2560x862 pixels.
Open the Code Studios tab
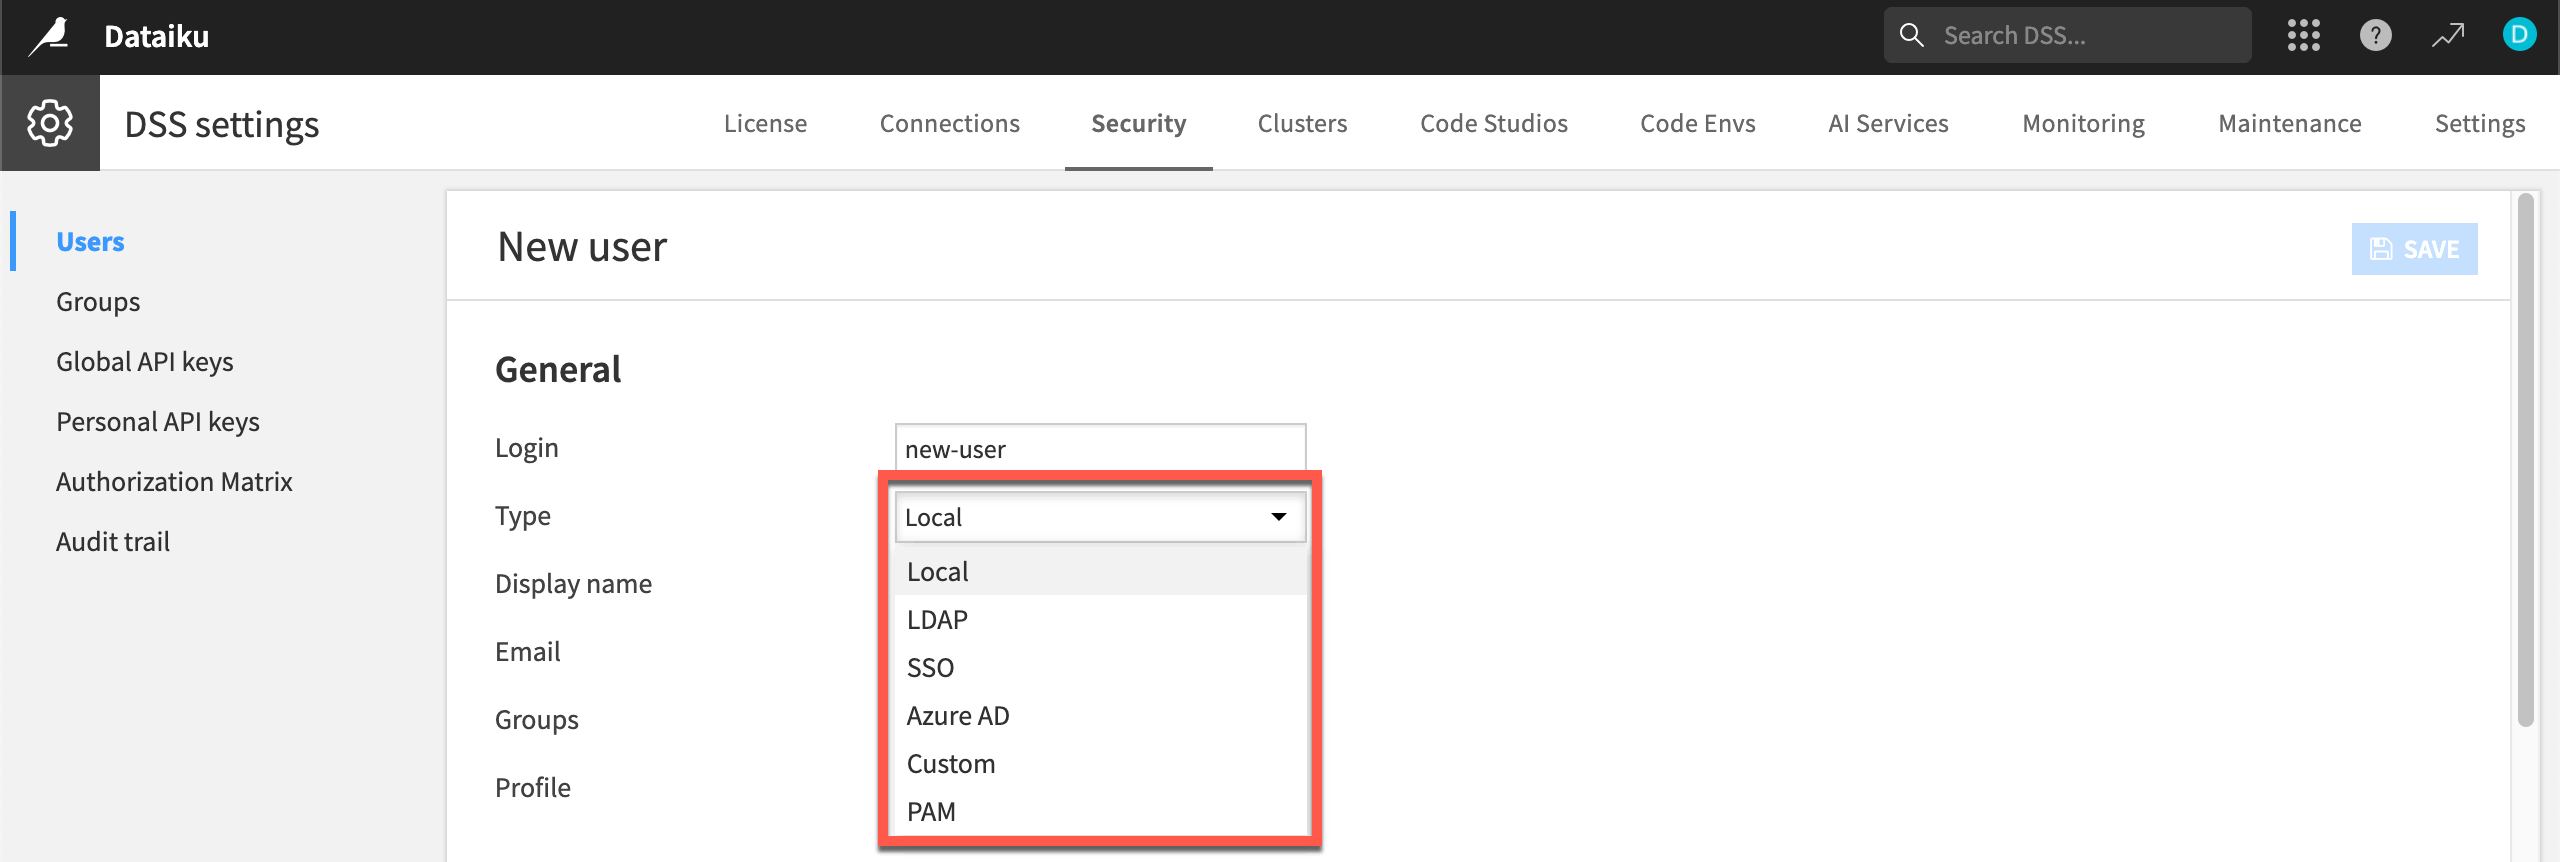click(1493, 123)
